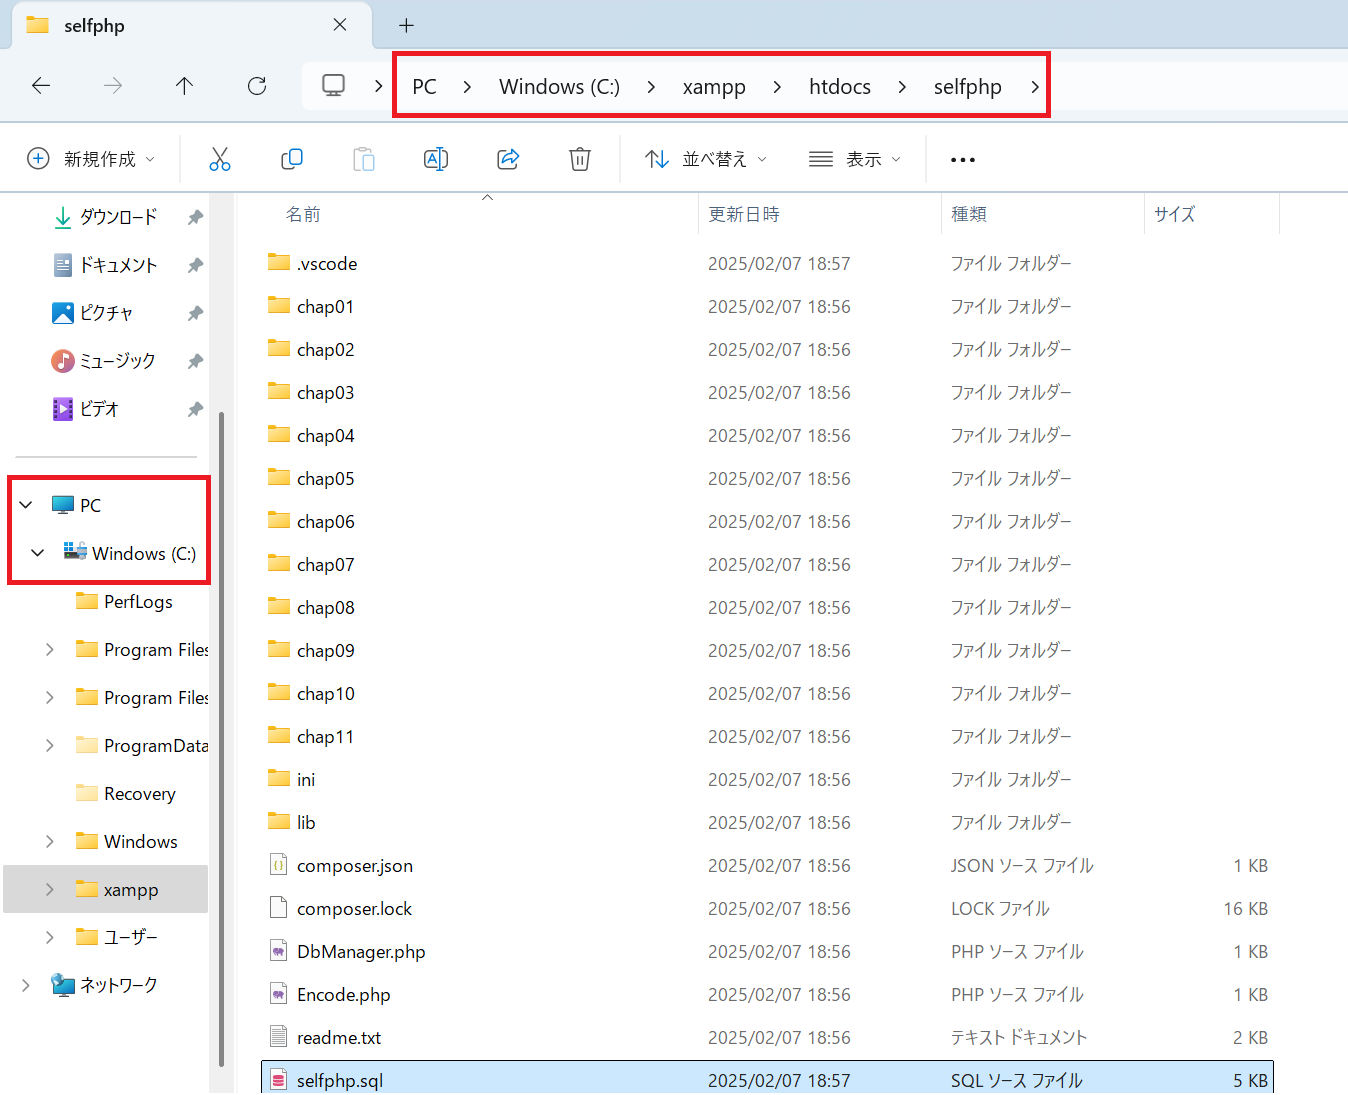Expand the ネットワーク tree node
Screen dimensions: 1348x1095
click(26, 985)
